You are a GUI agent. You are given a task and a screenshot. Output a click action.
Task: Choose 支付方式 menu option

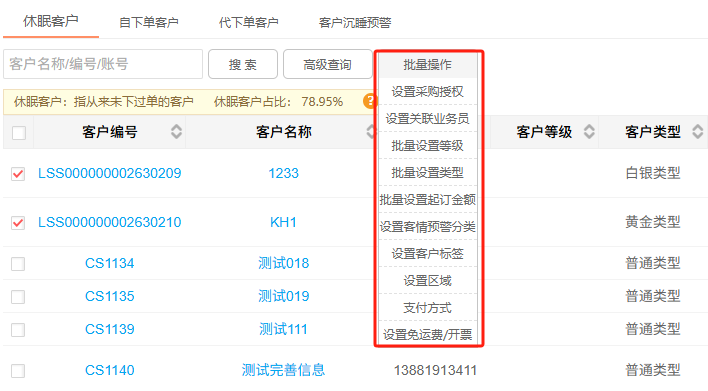[428, 308]
